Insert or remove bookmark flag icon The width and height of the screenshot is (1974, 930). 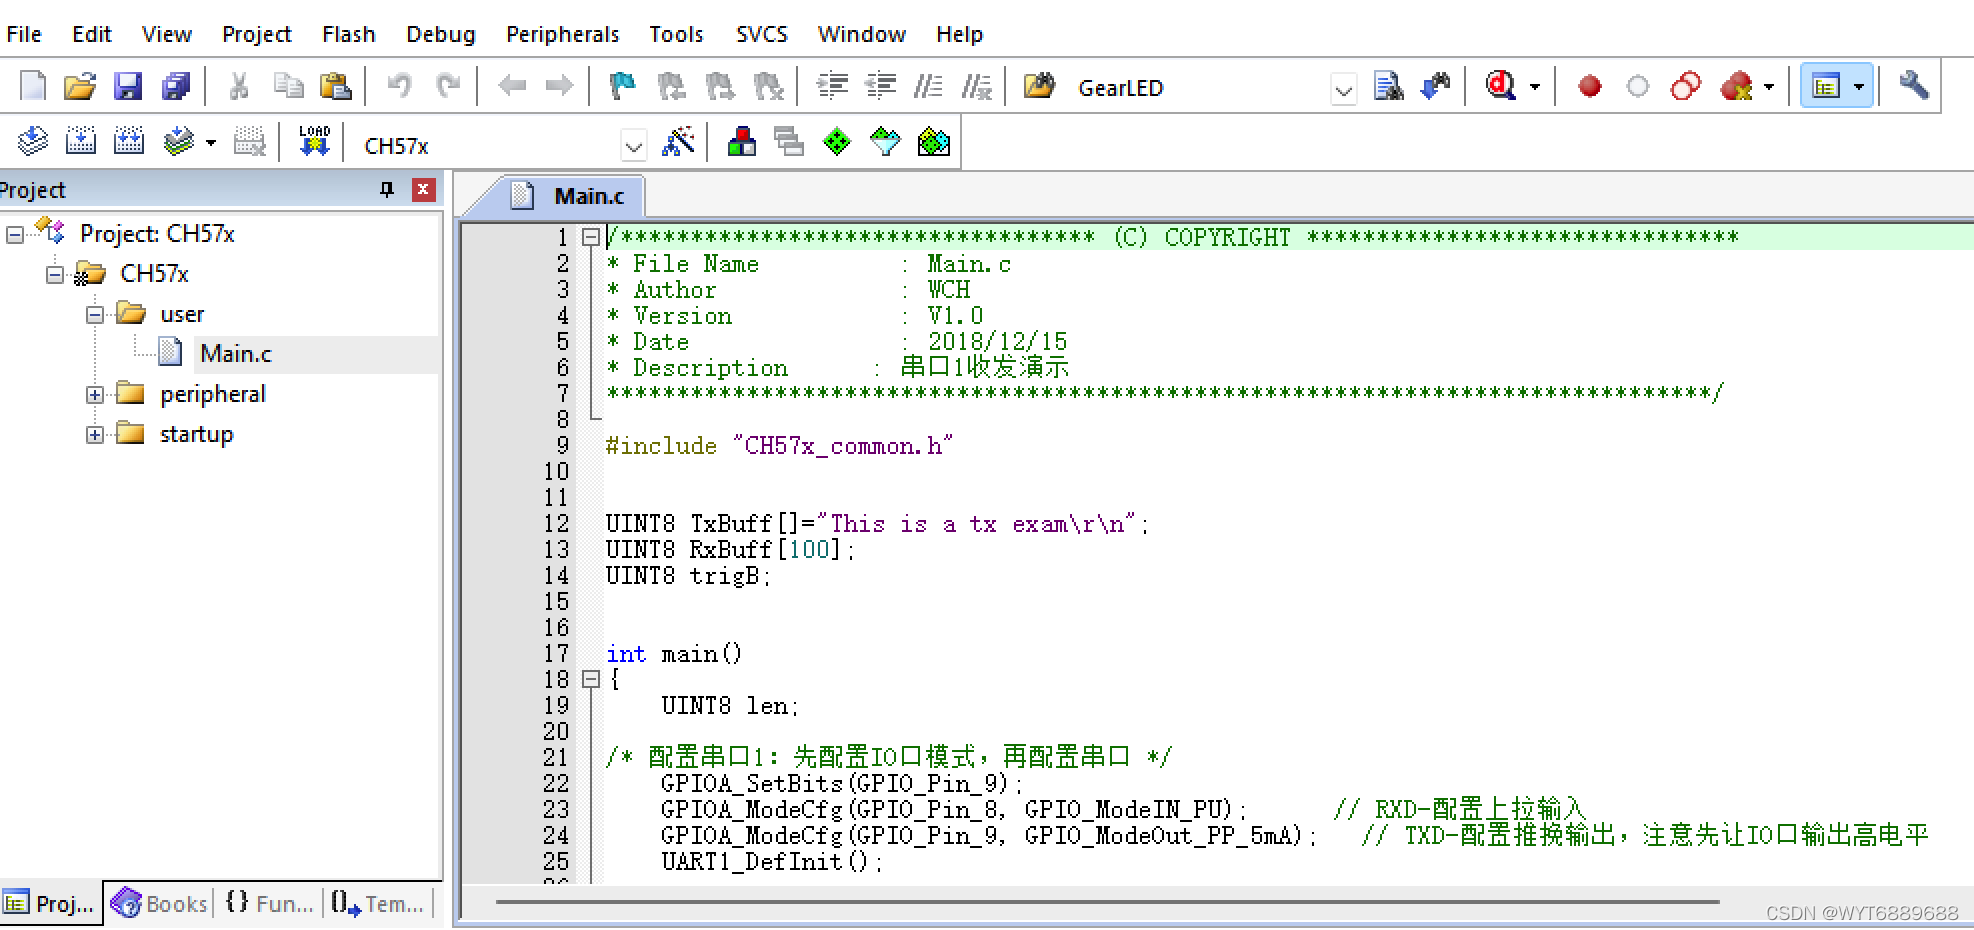(622, 86)
